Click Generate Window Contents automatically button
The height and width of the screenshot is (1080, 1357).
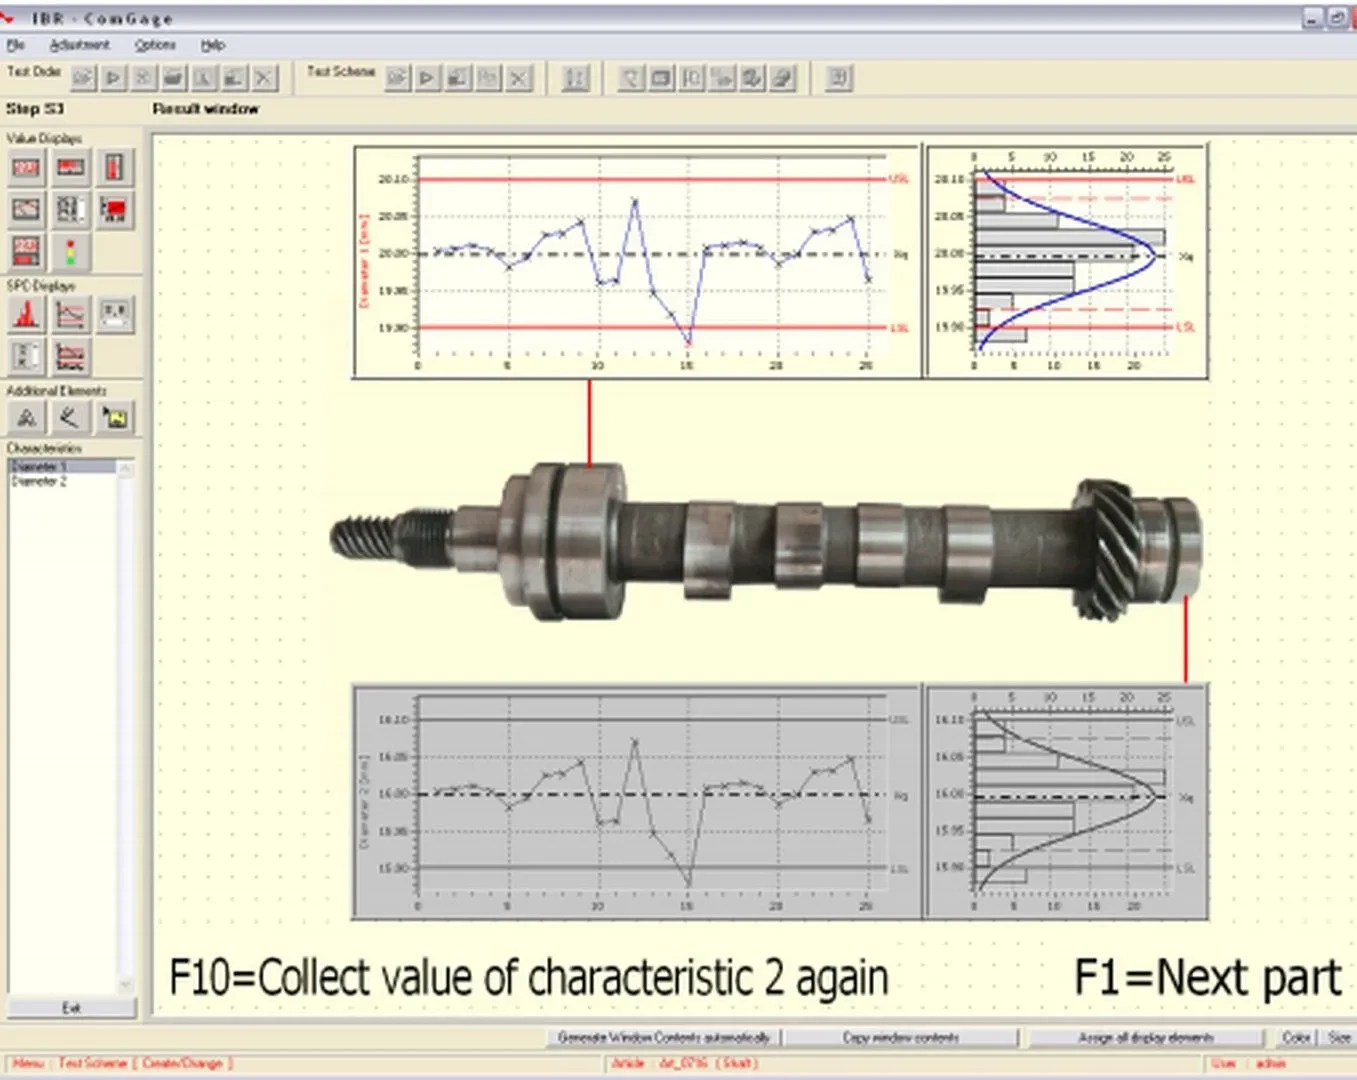pos(664,1038)
